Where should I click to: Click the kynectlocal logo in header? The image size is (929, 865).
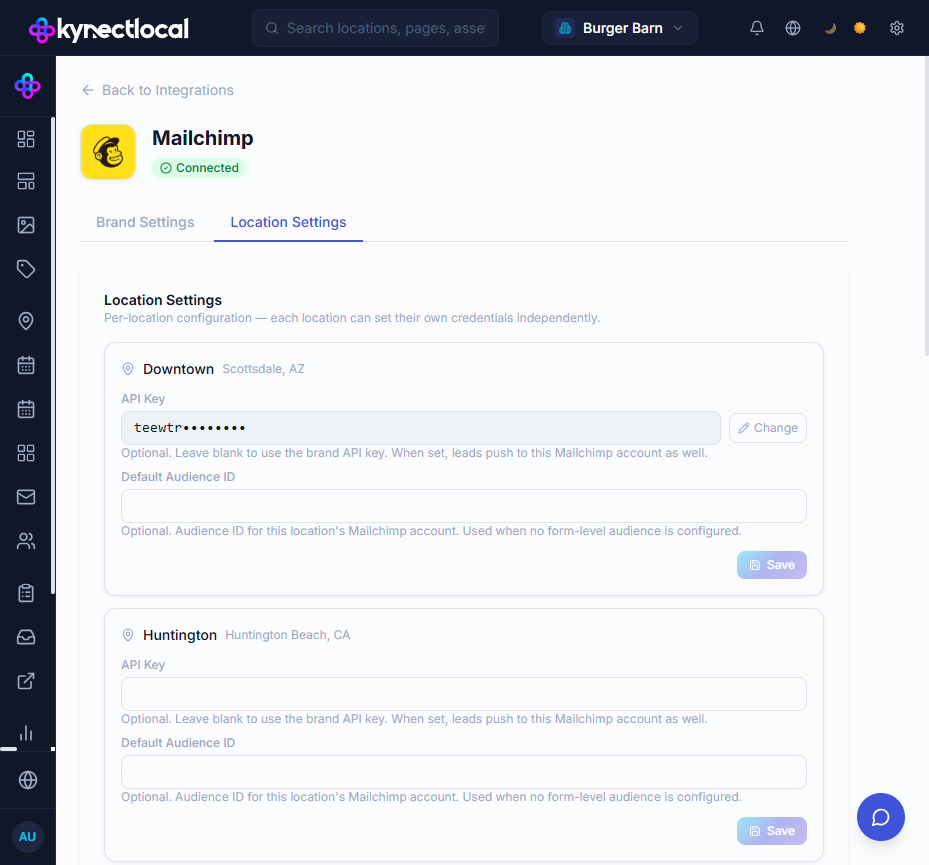click(109, 29)
